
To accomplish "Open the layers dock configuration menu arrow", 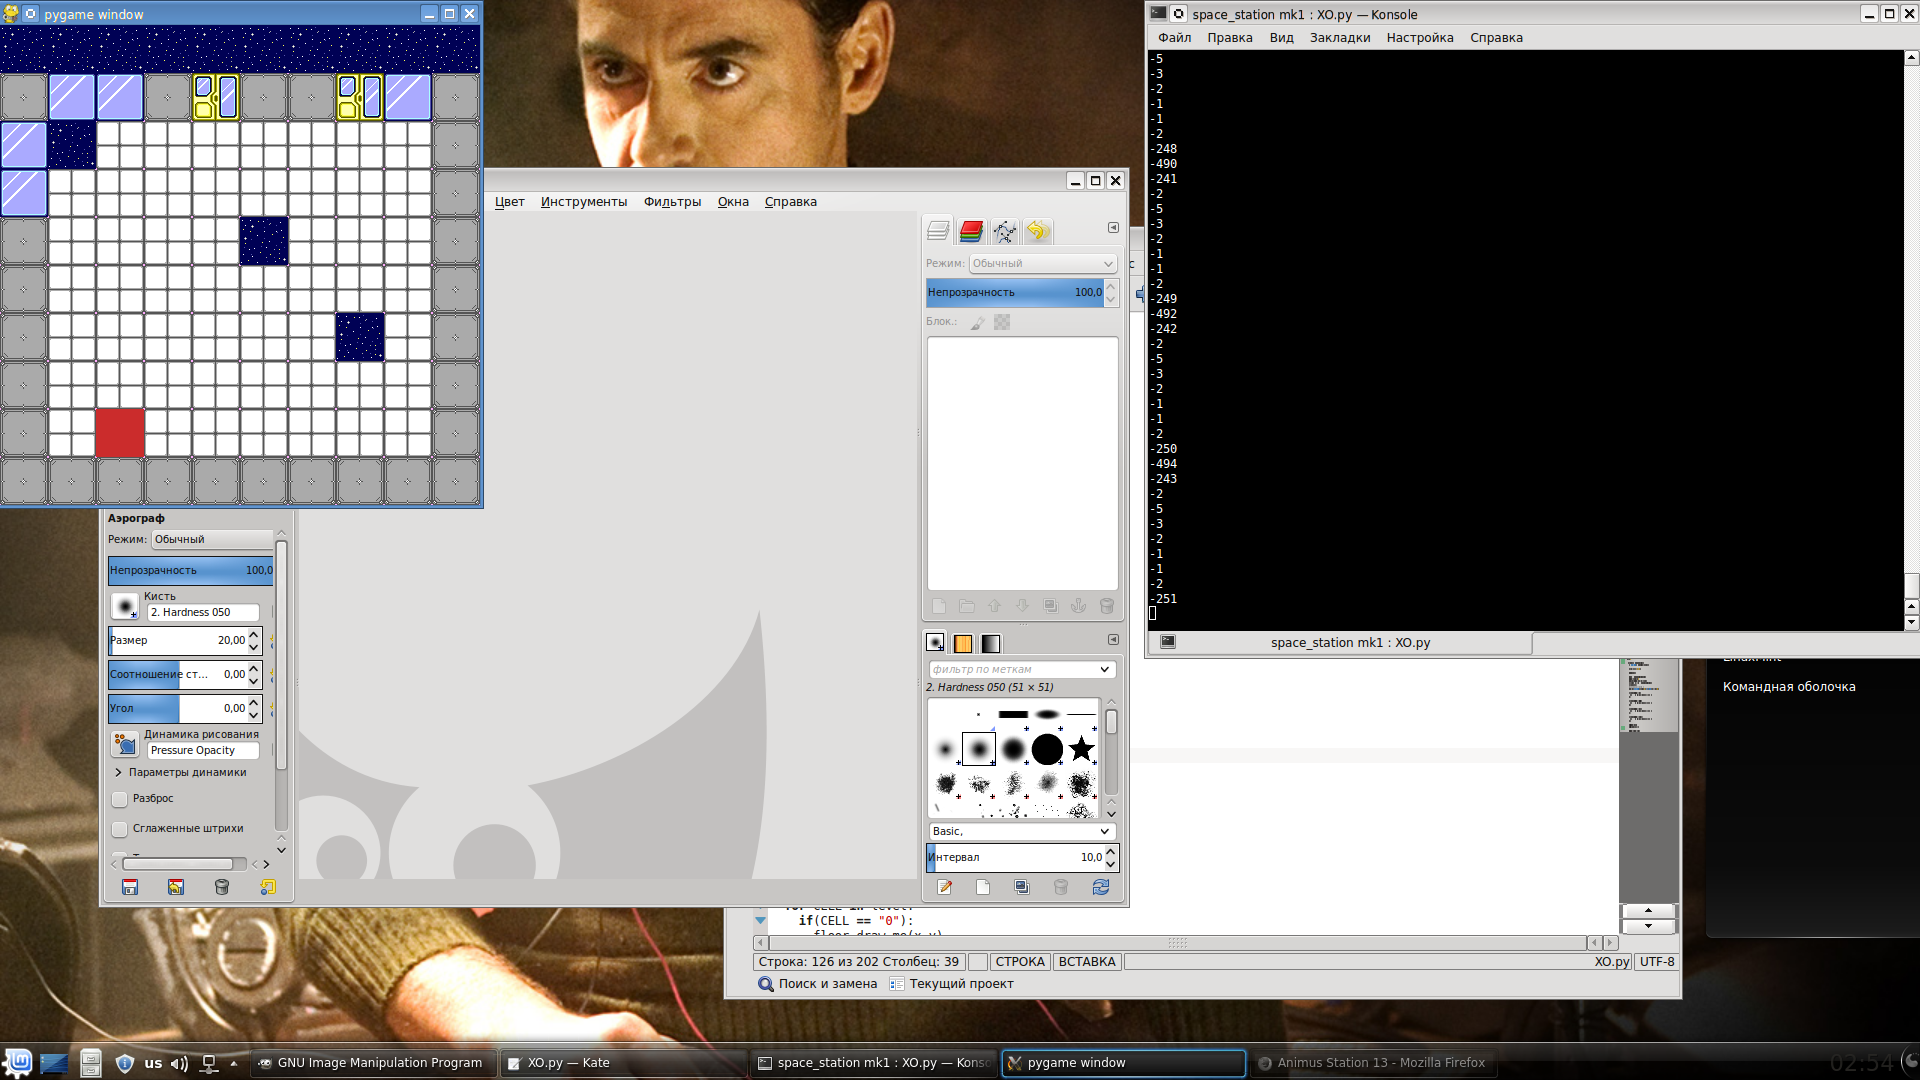I will click(x=1113, y=228).
